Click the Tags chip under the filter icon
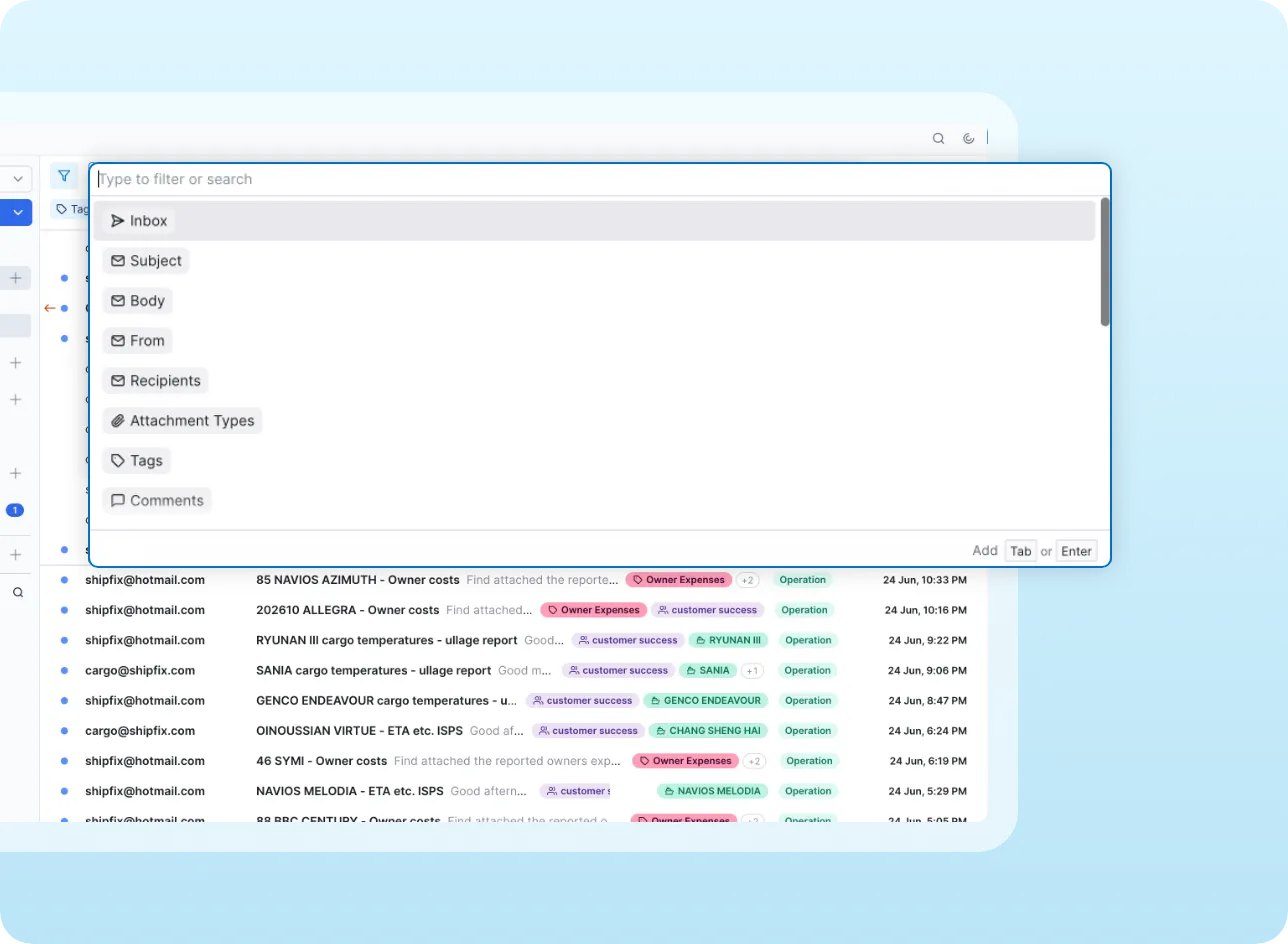The width and height of the screenshot is (1288, 944). point(72,209)
